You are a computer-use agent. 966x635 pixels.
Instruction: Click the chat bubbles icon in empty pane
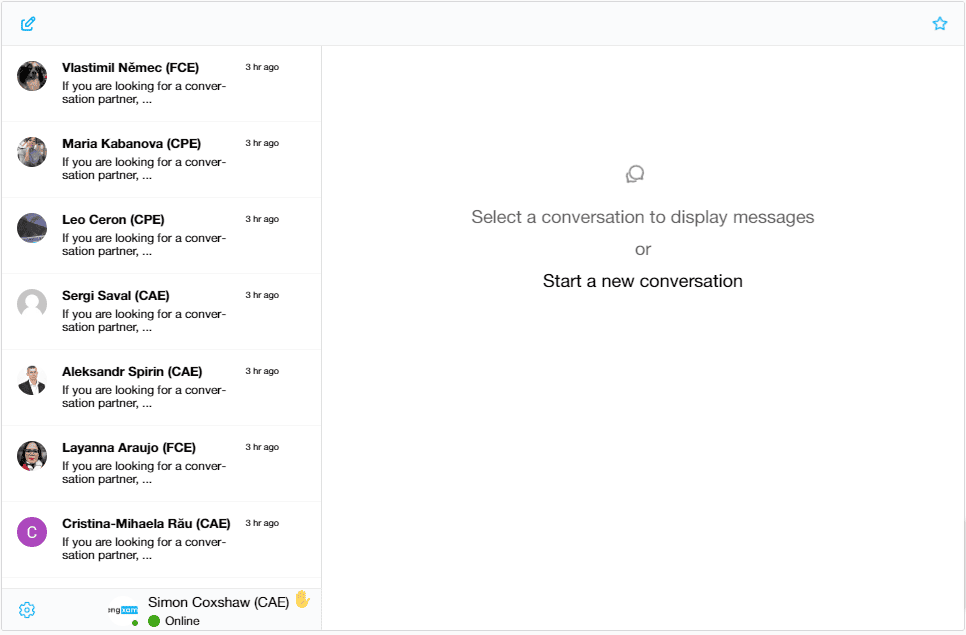point(635,175)
